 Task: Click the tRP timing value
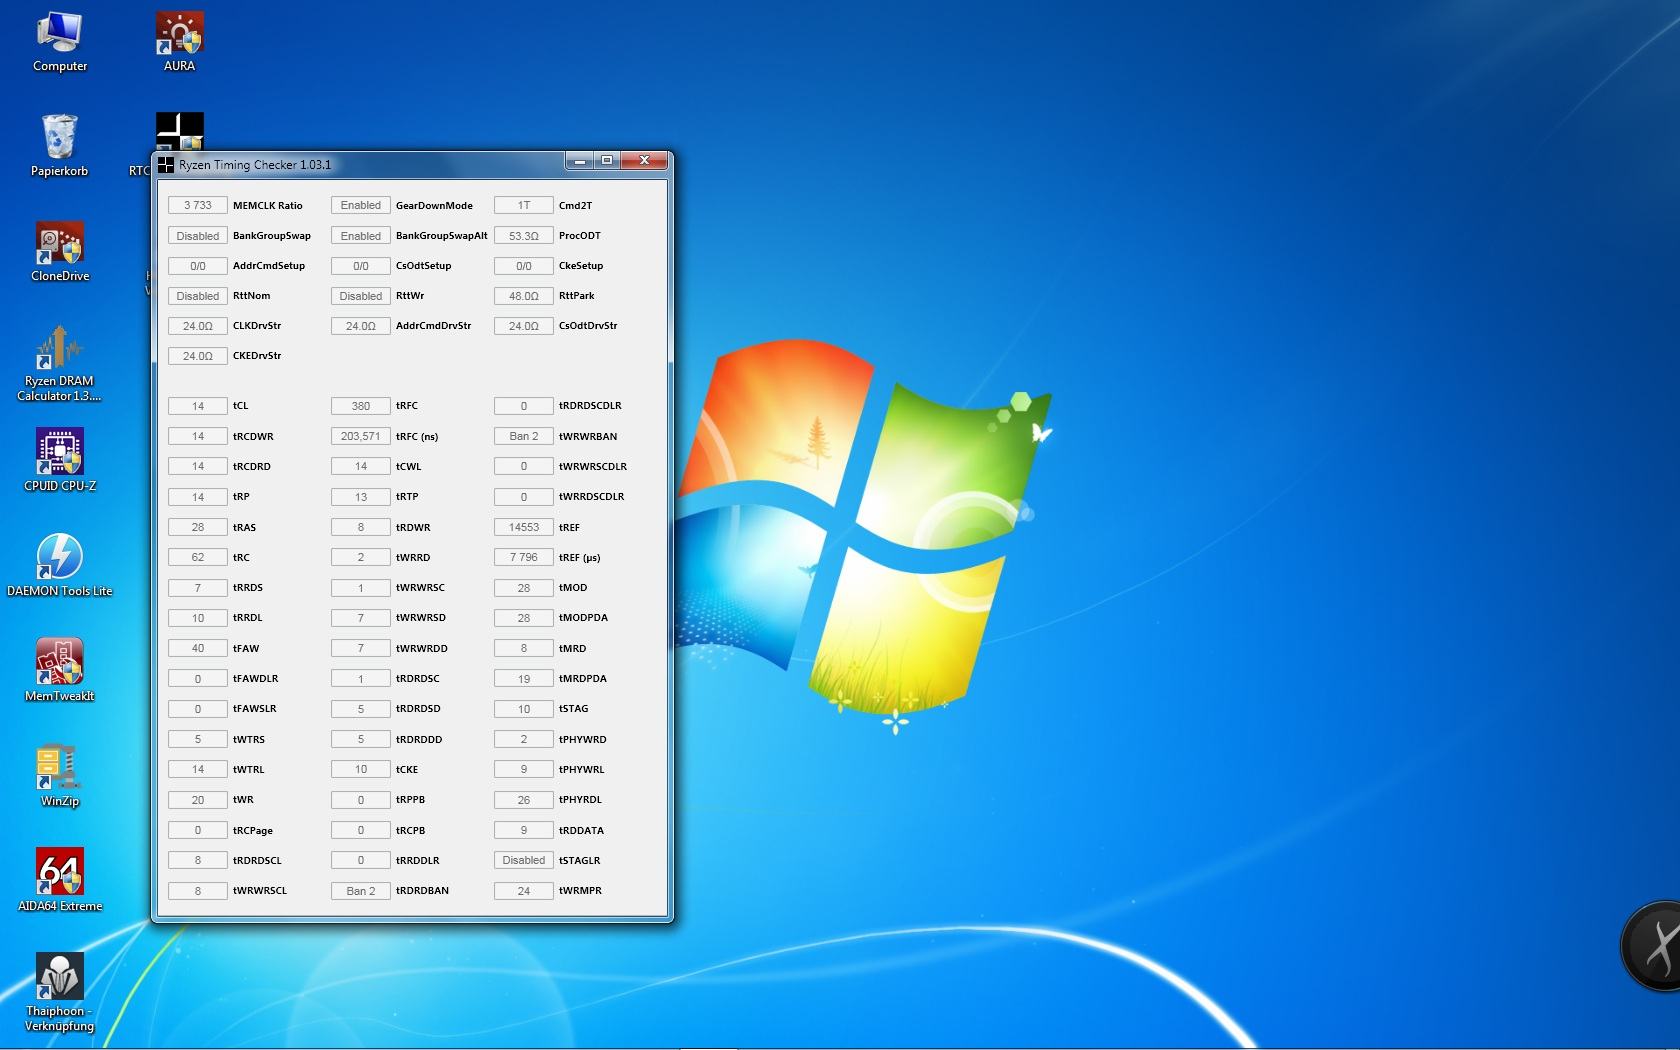pyautogui.click(x=198, y=497)
